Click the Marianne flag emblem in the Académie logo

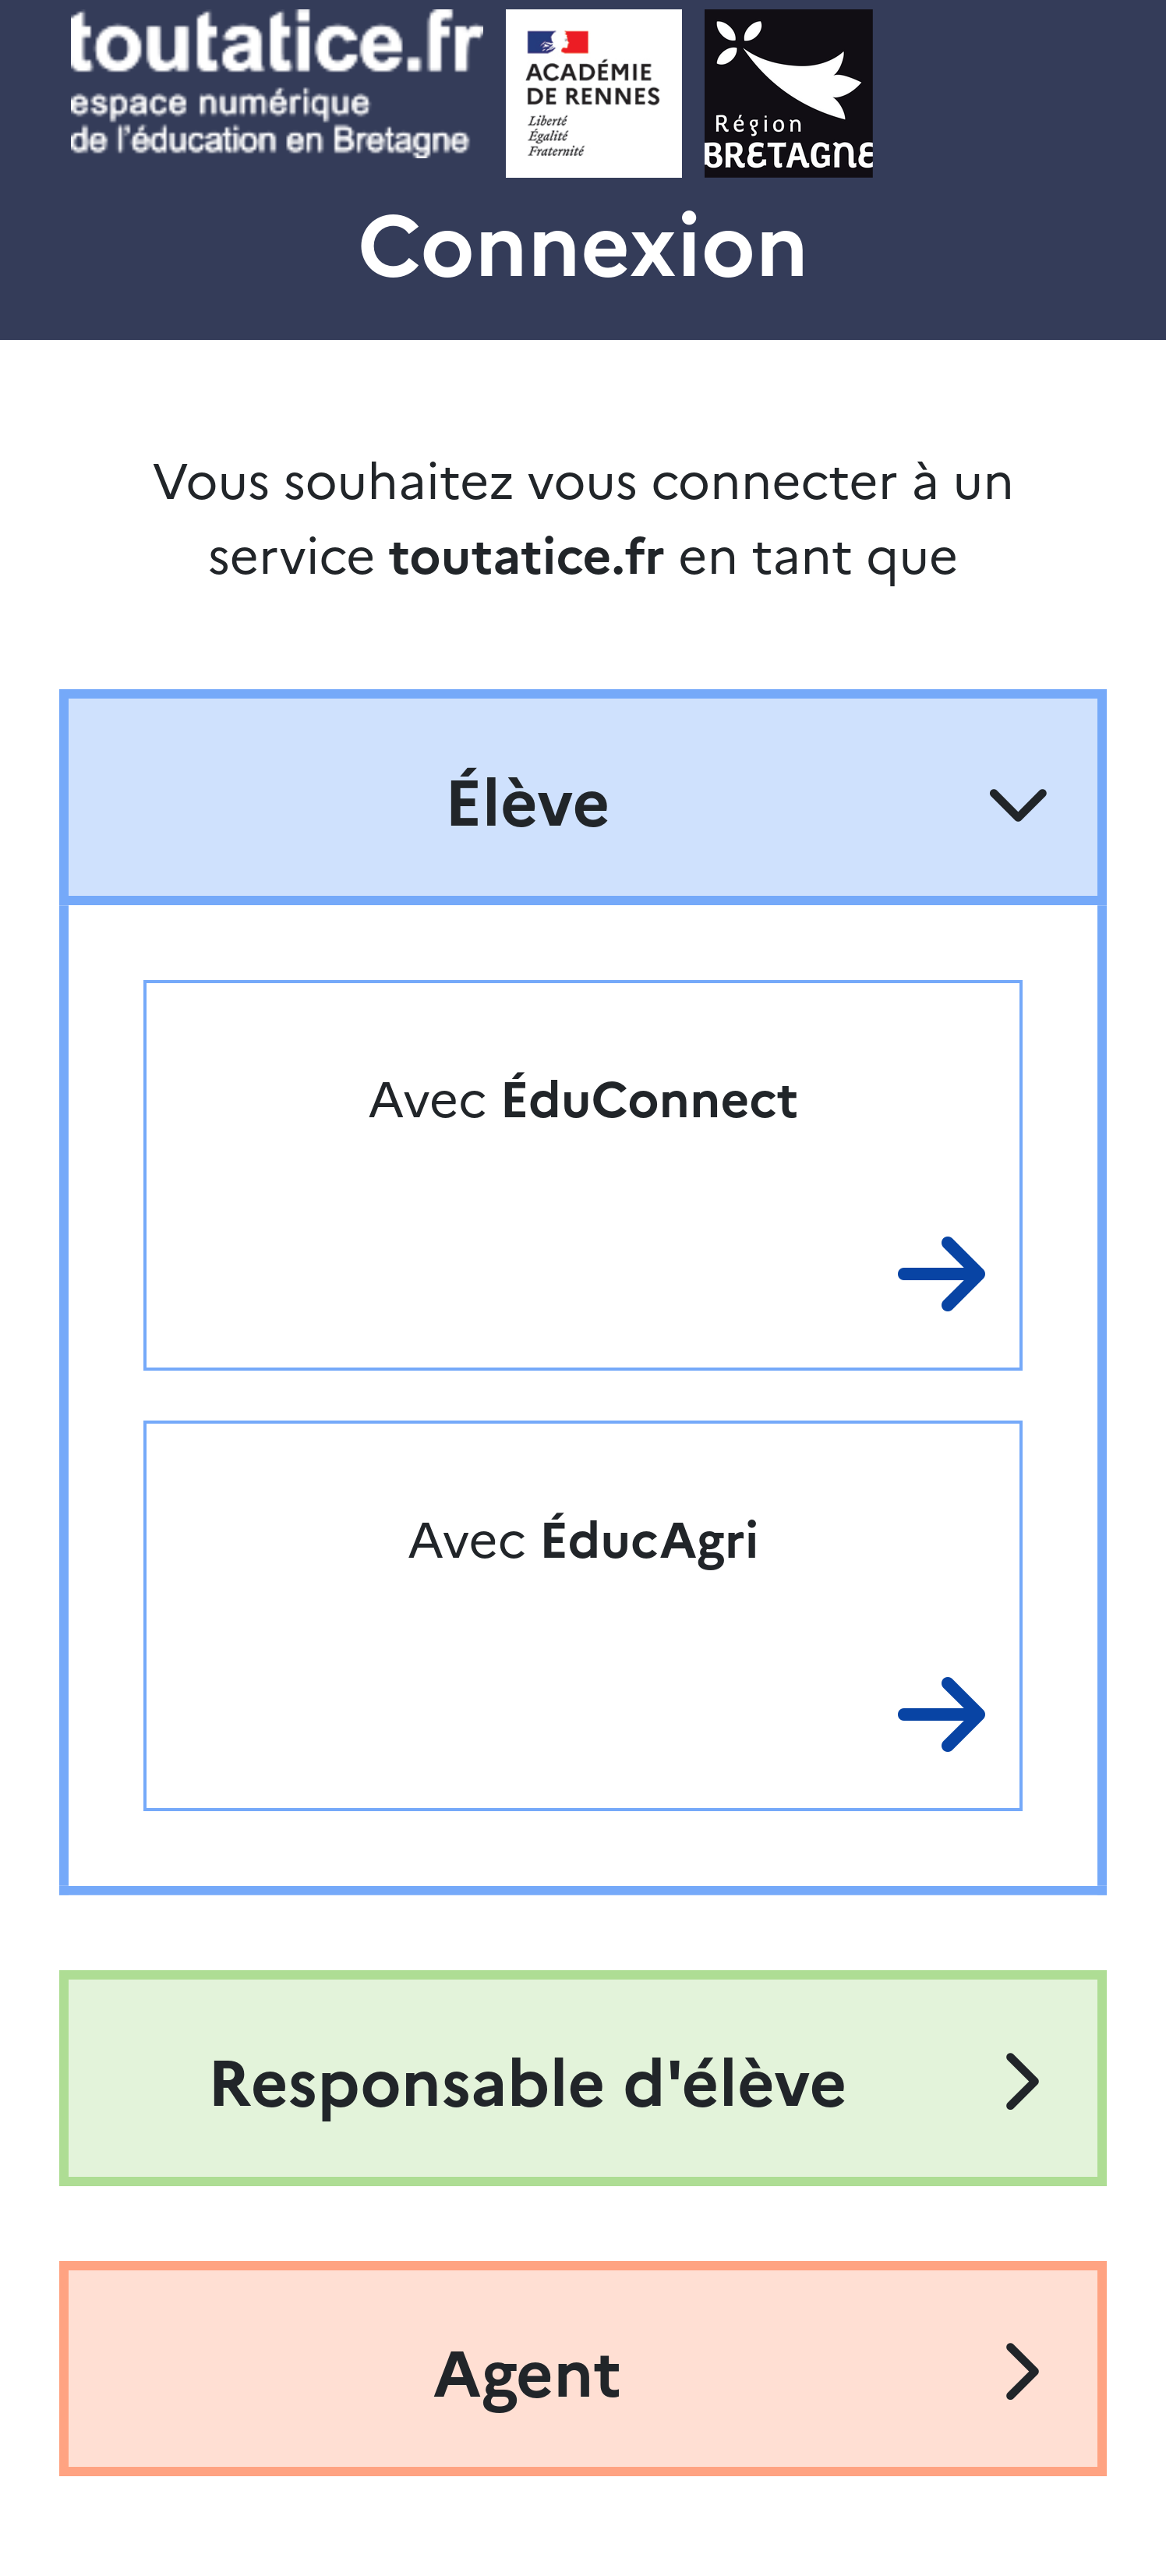557,42
